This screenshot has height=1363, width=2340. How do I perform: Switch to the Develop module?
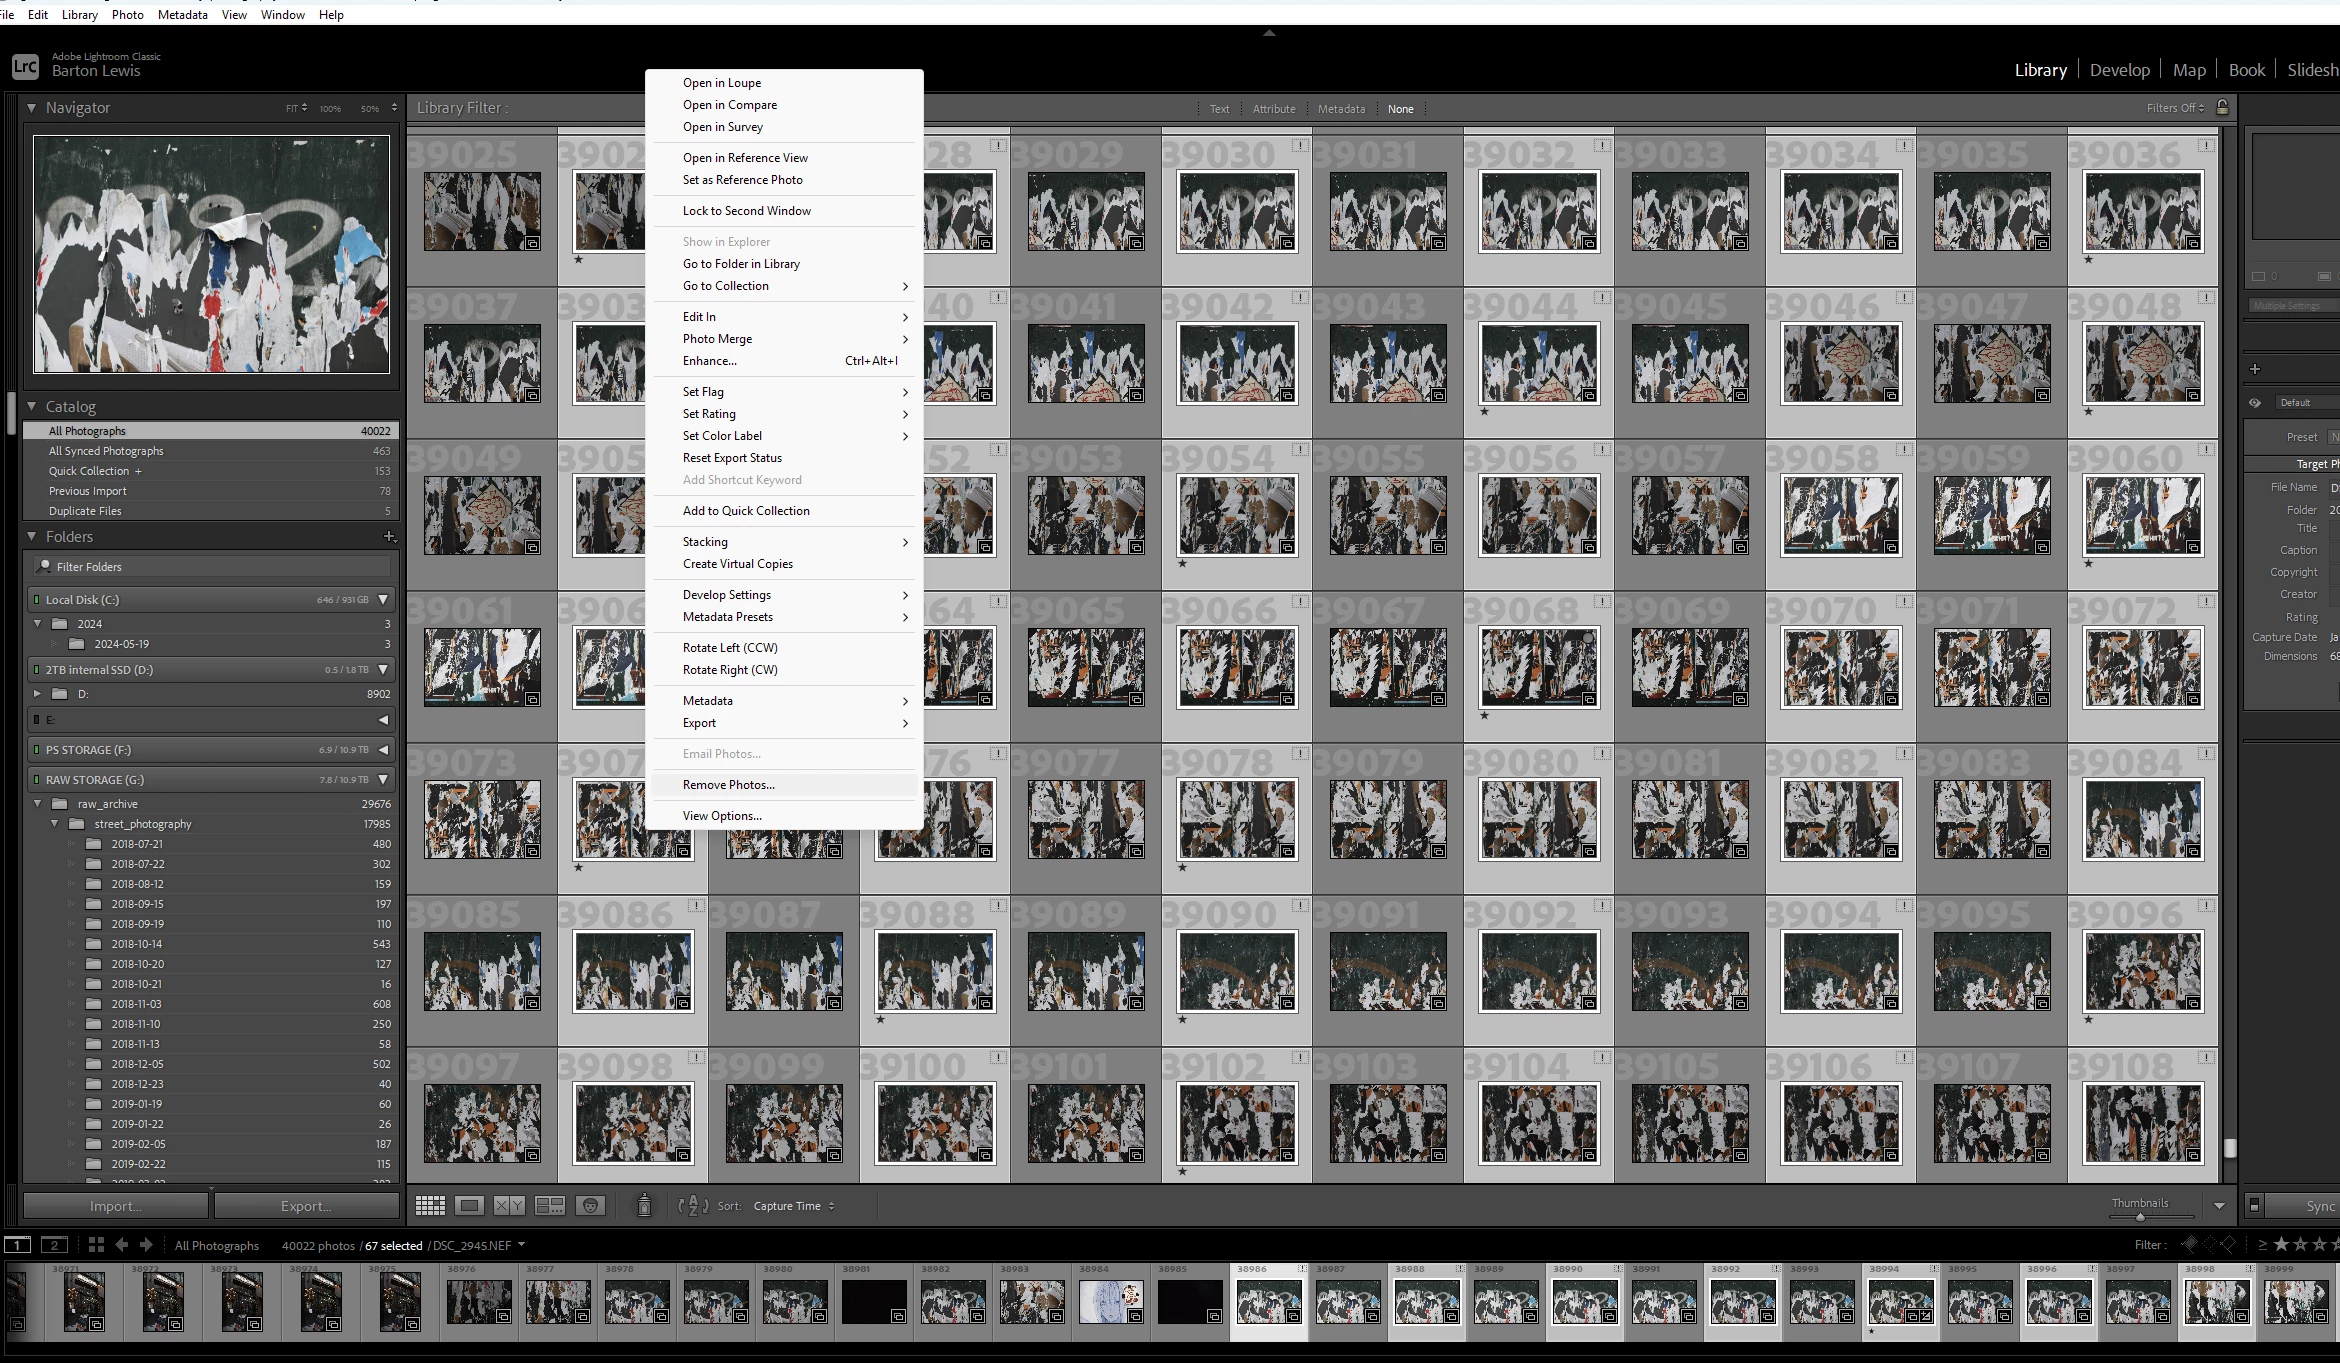(x=2119, y=70)
